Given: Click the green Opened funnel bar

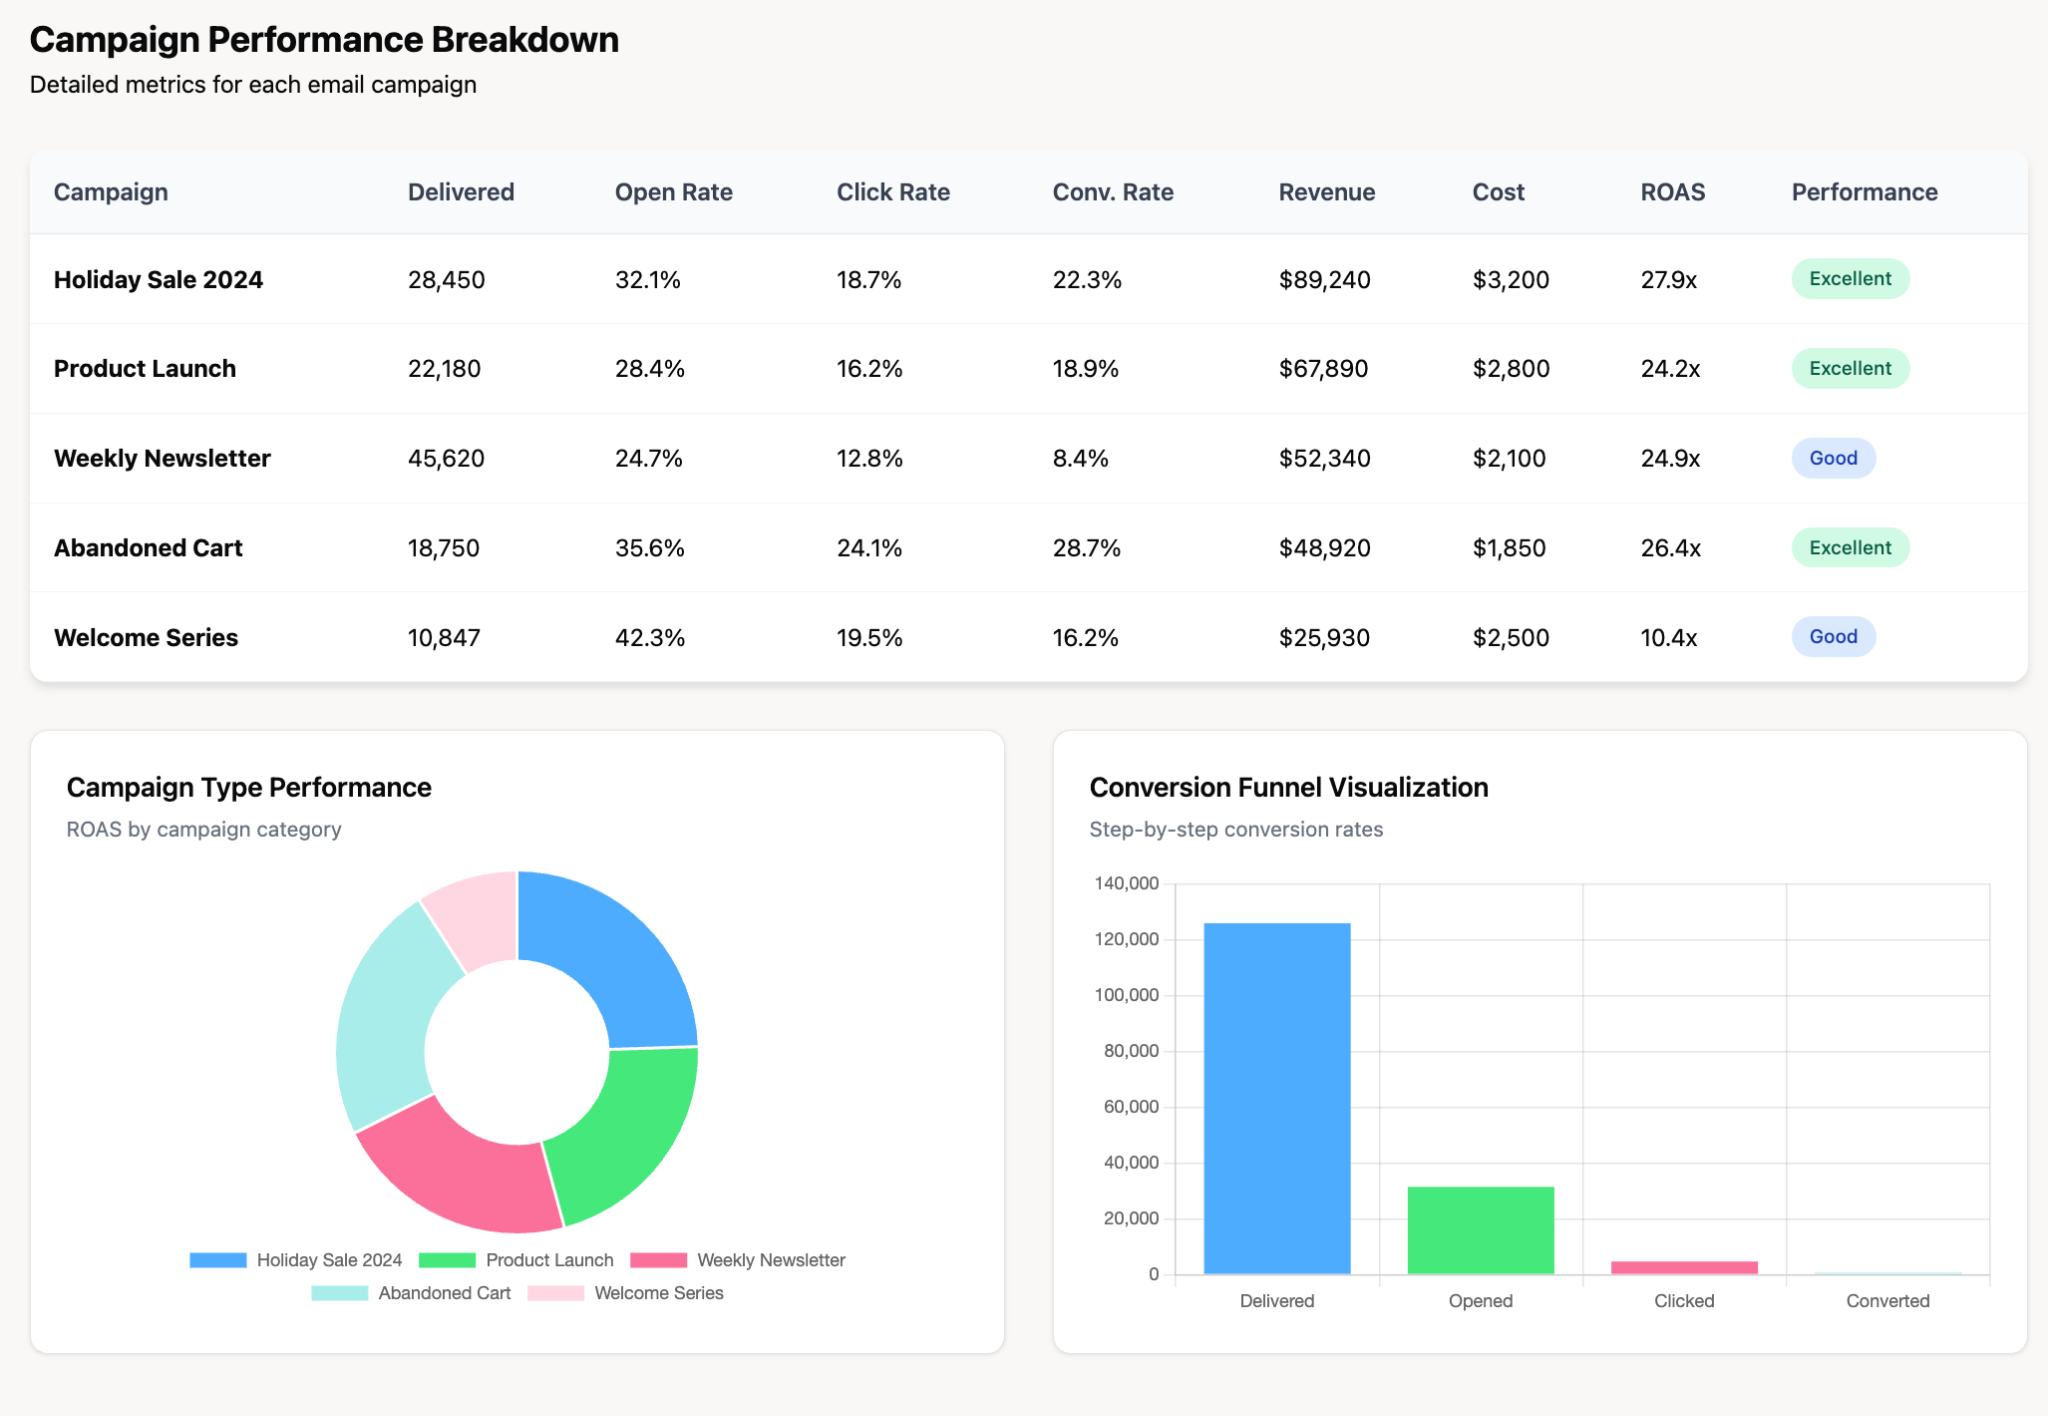Looking at the screenshot, I should (x=1481, y=1230).
